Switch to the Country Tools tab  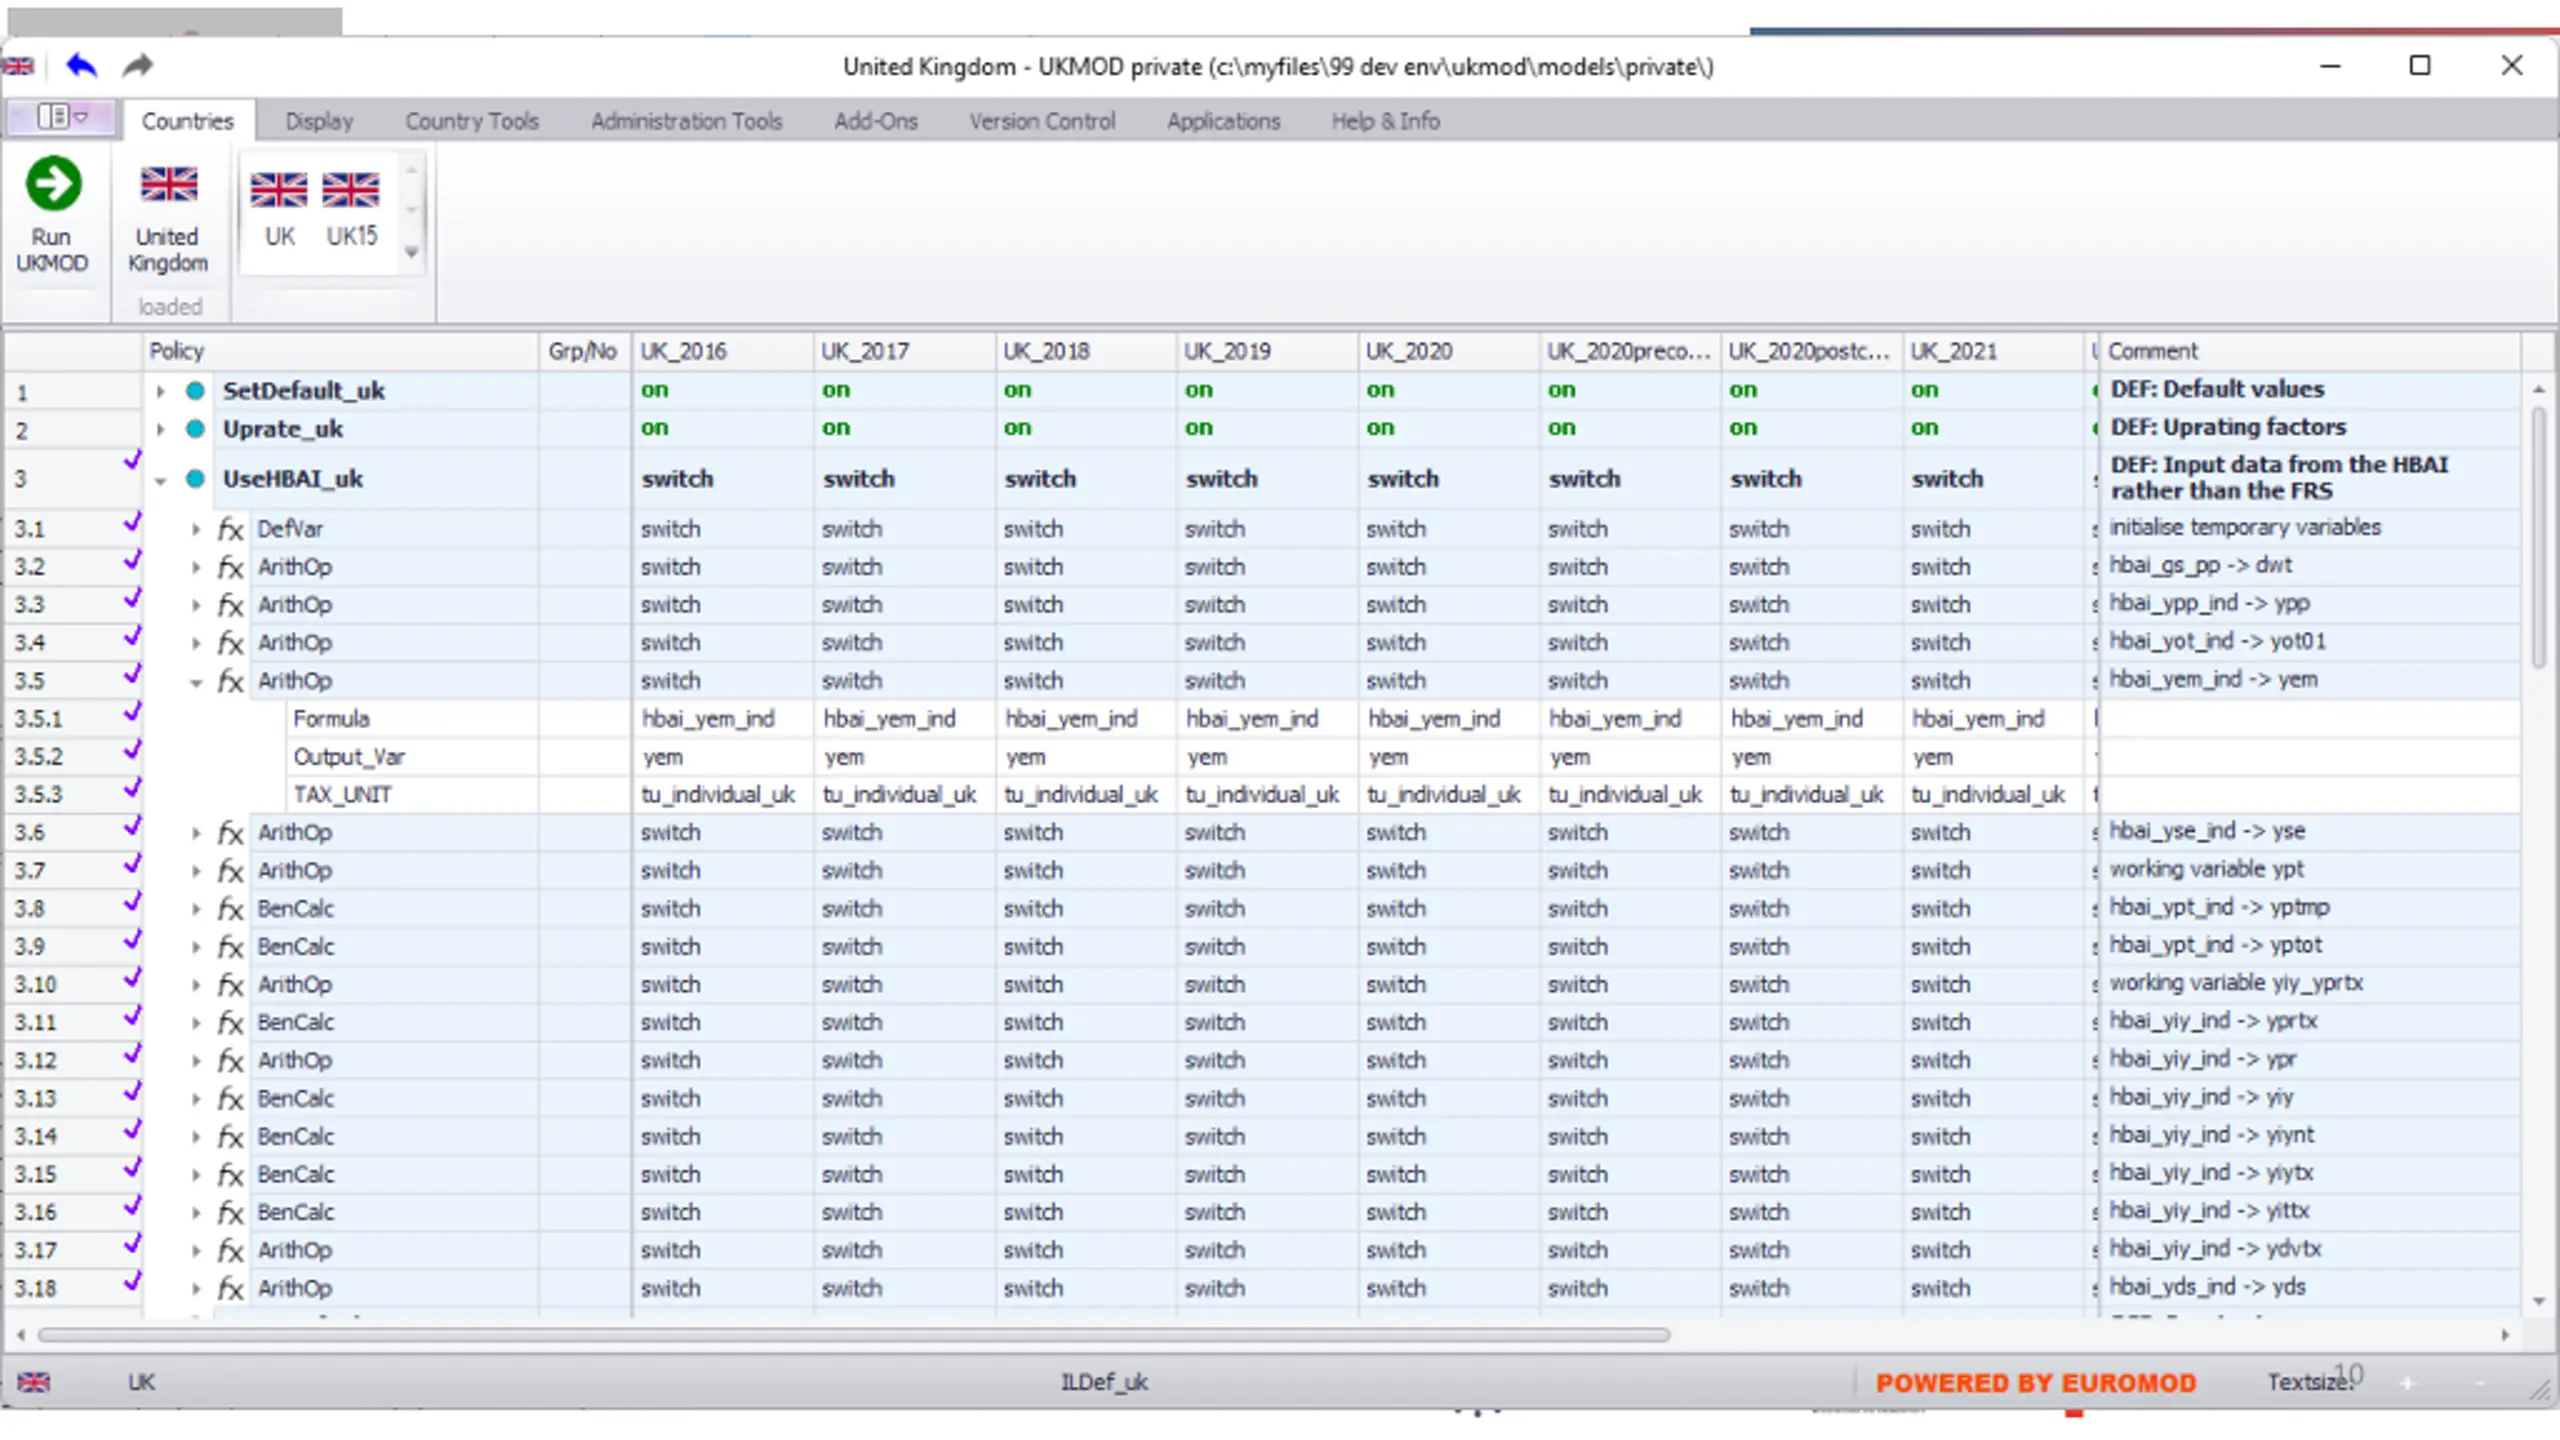pyautogui.click(x=472, y=121)
